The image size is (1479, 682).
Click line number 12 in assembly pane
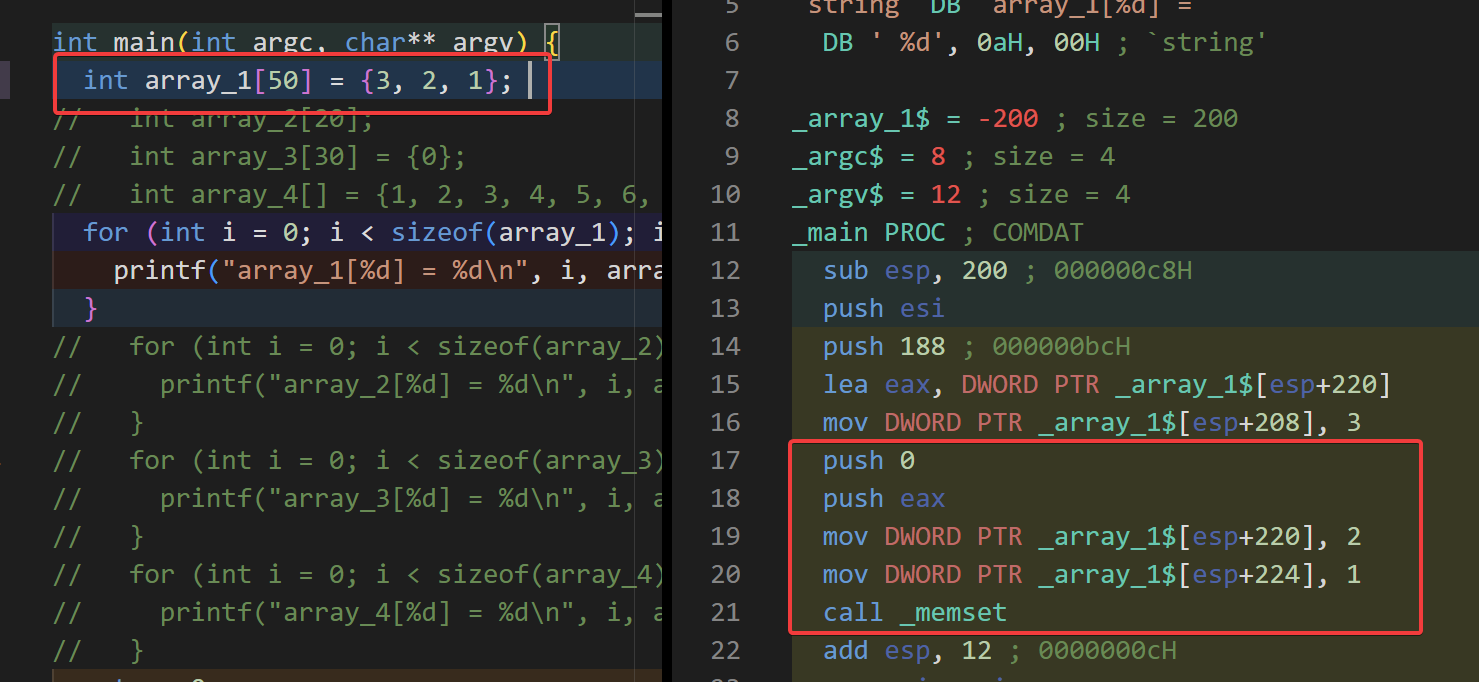click(725, 271)
